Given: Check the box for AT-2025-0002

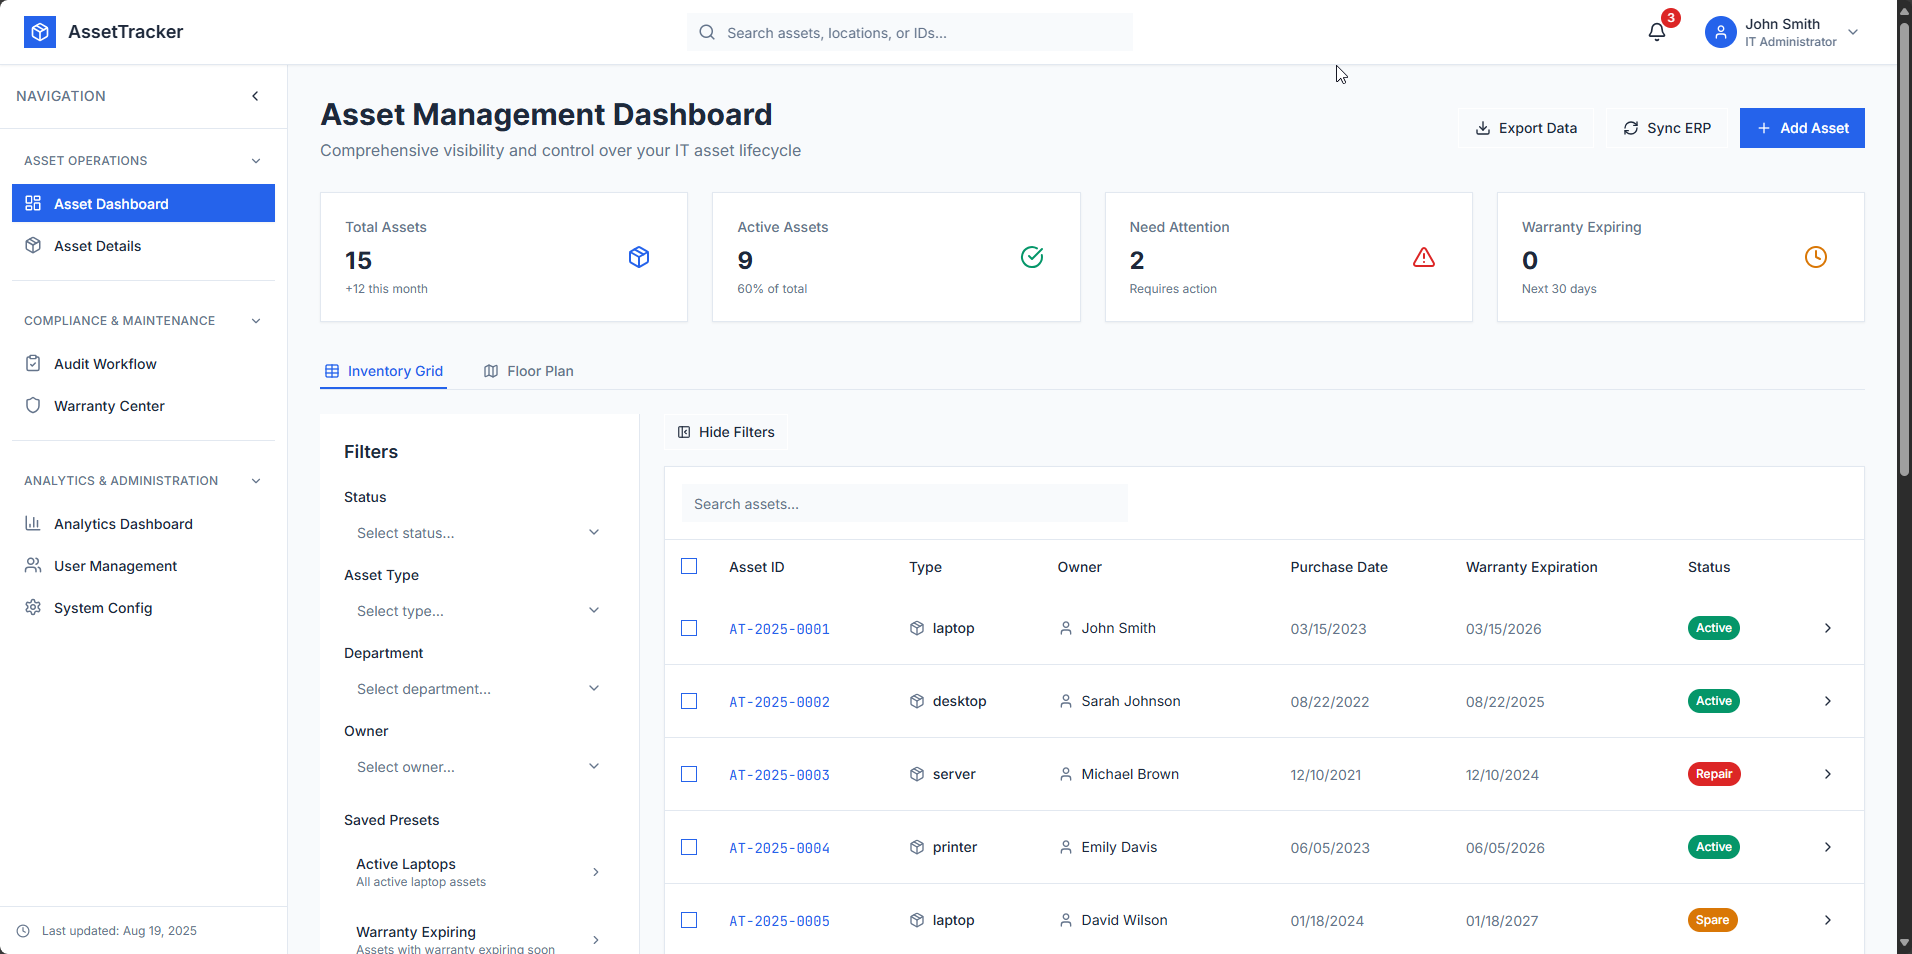Looking at the screenshot, I should pos(689,701).
